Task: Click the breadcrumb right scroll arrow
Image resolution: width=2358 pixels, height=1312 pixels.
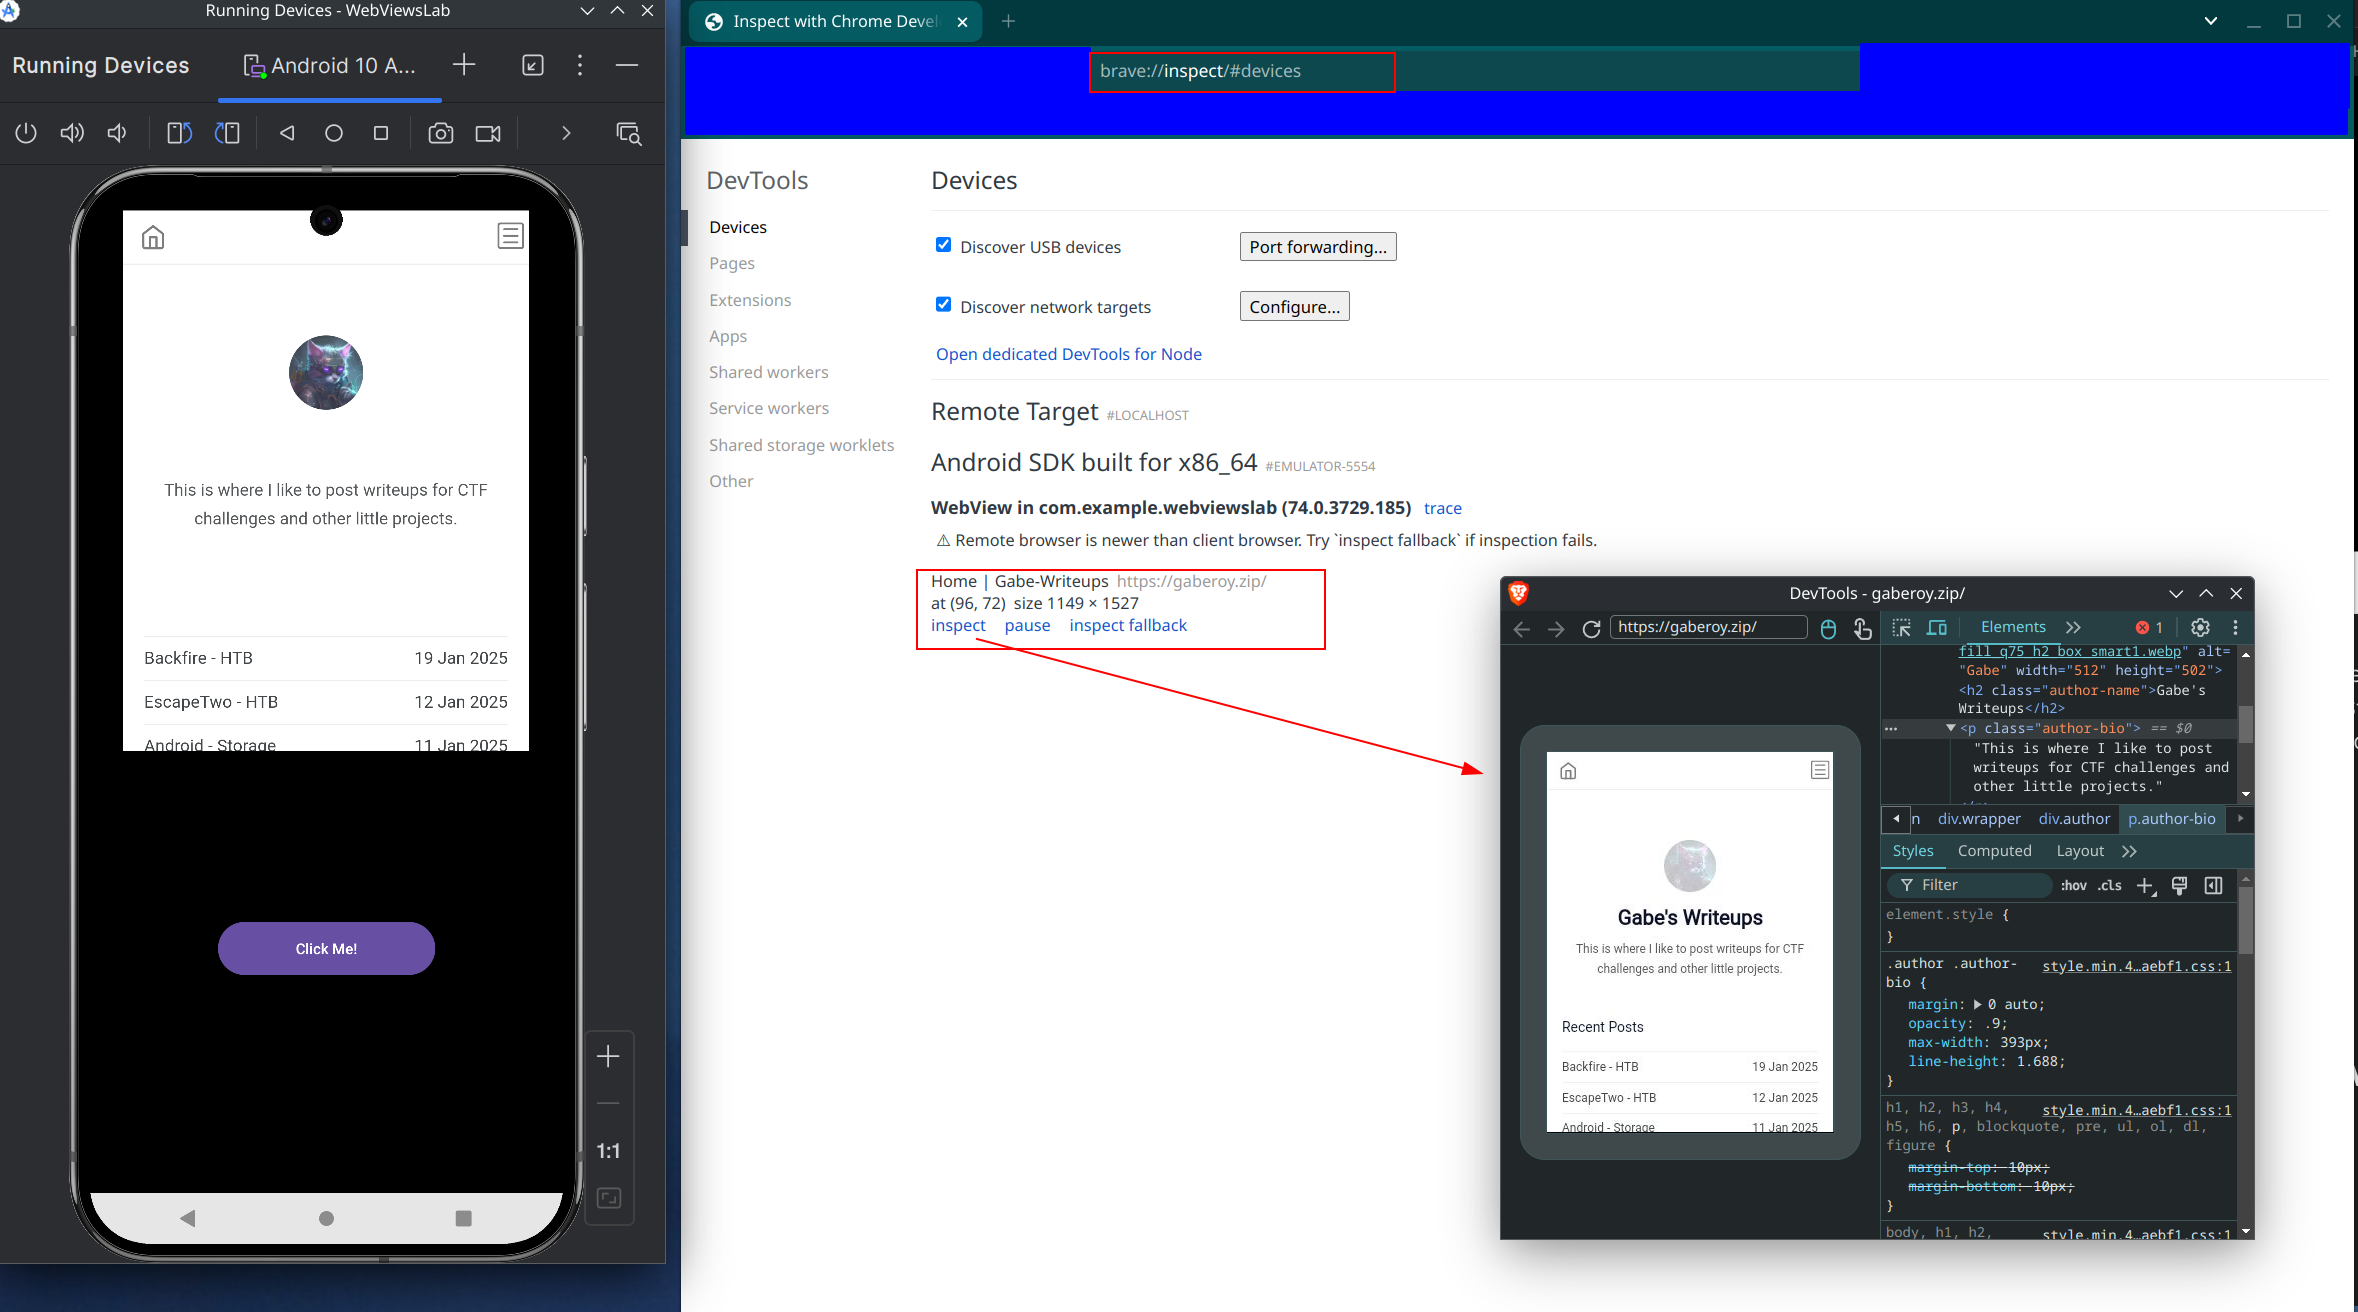Action: point(2240,819)
